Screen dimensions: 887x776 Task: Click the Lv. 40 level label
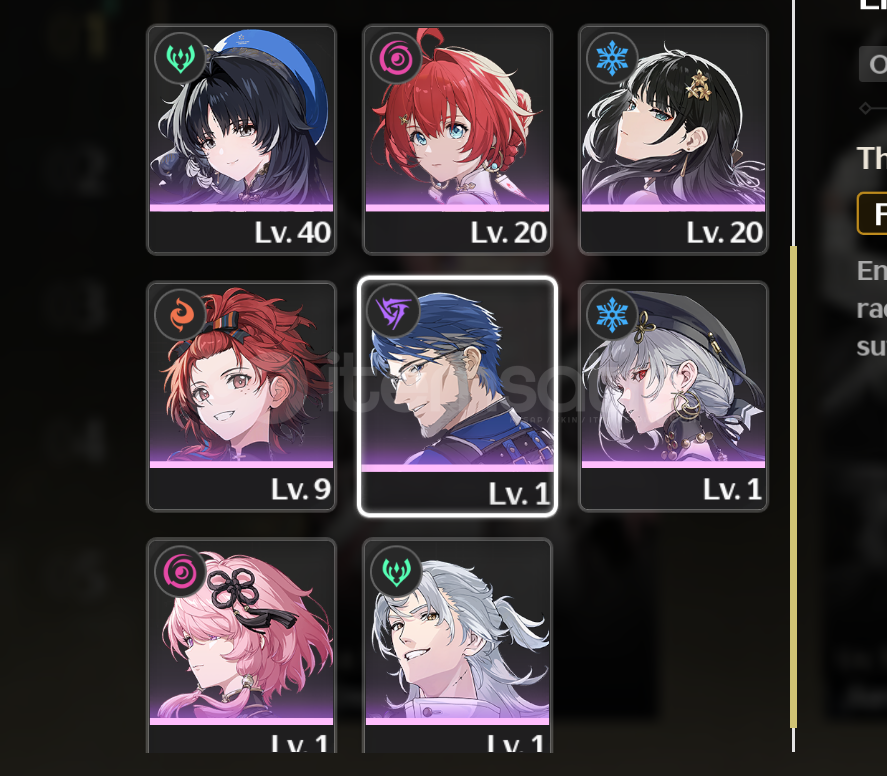click(x=292, y=232)
